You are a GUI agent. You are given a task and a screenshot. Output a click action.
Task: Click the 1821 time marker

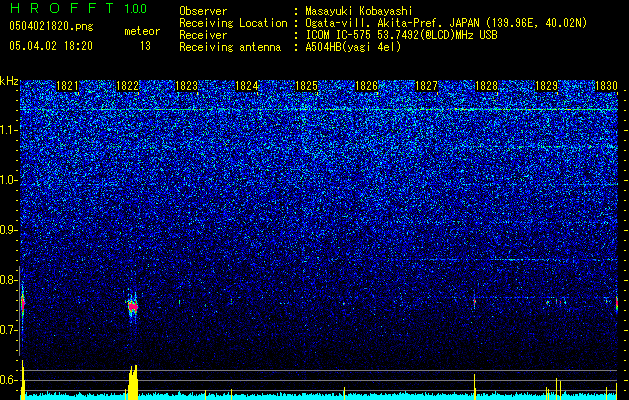click(x=67, y=86)
